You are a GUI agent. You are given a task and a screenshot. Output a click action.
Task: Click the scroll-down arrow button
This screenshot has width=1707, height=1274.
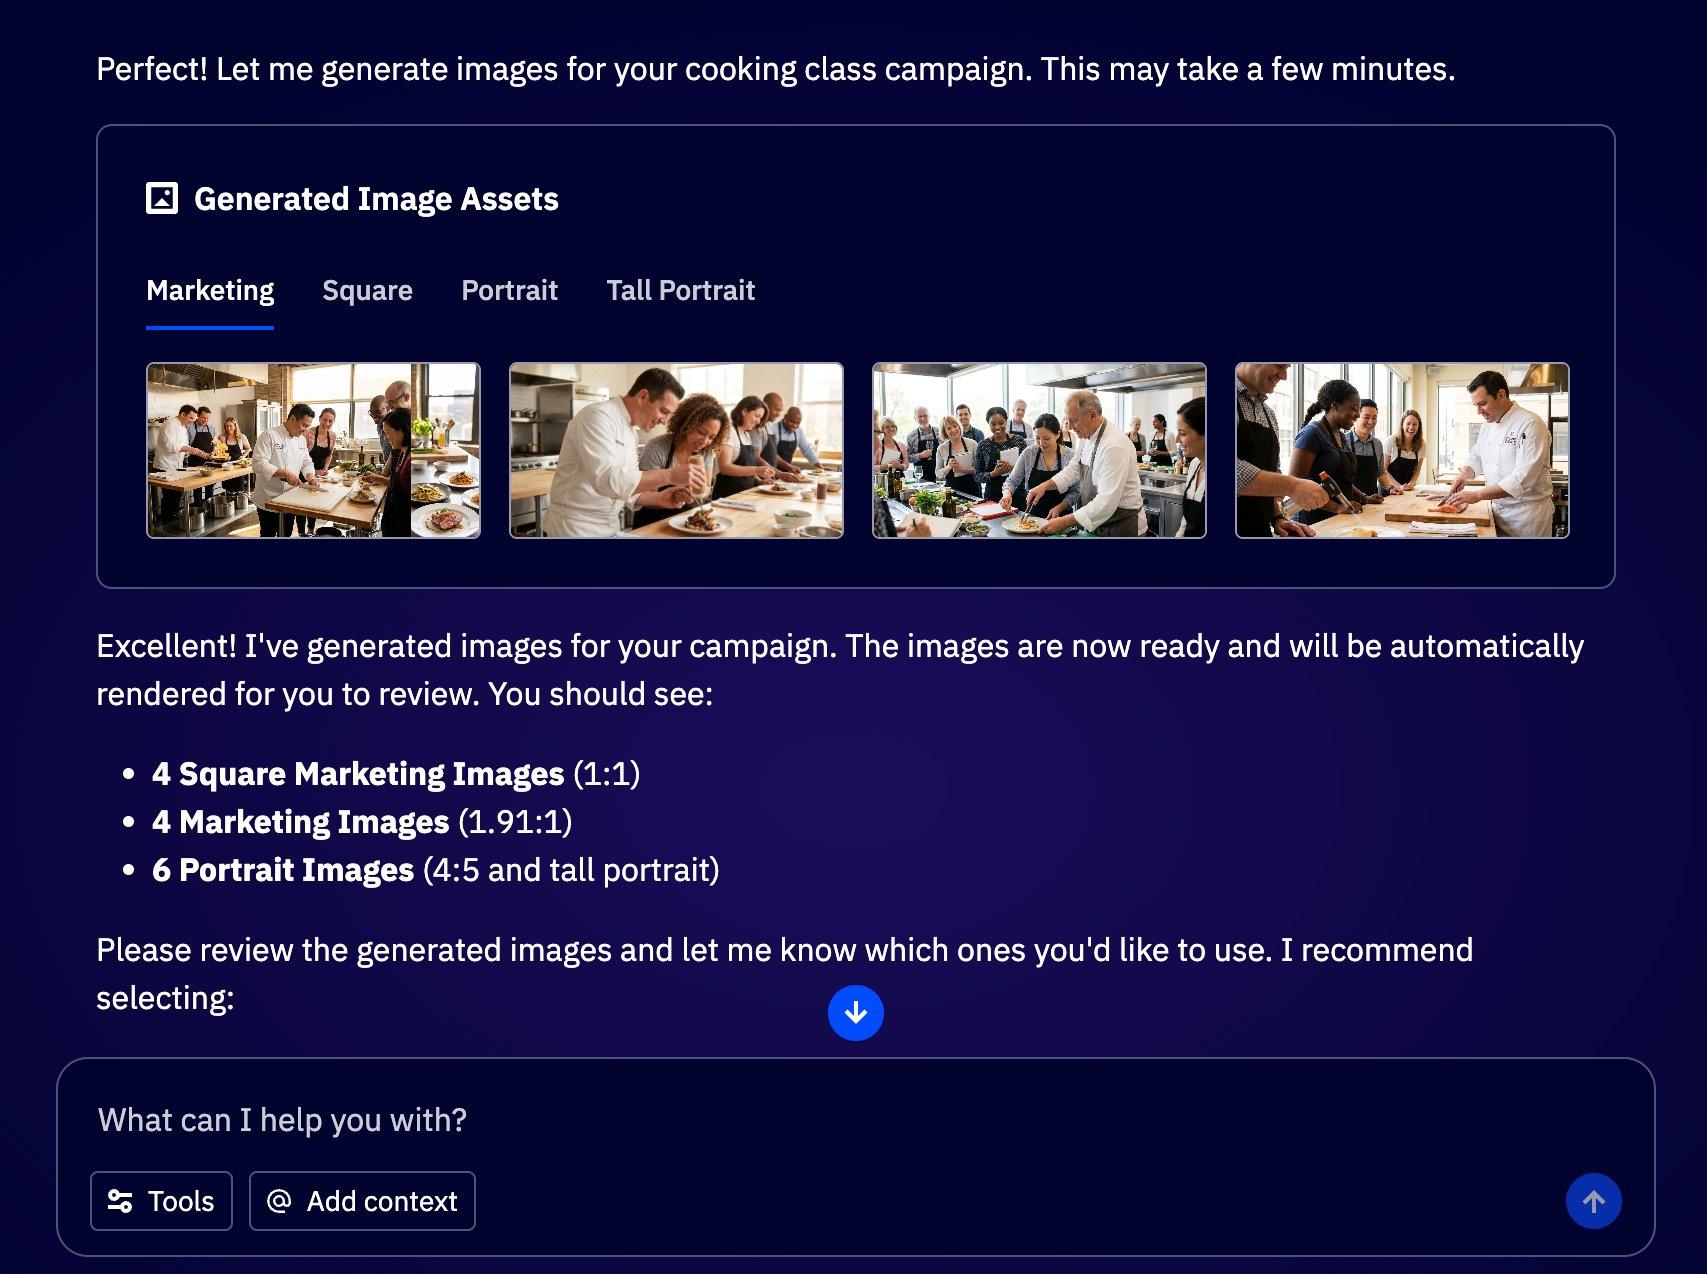(x=856, y=1013)
